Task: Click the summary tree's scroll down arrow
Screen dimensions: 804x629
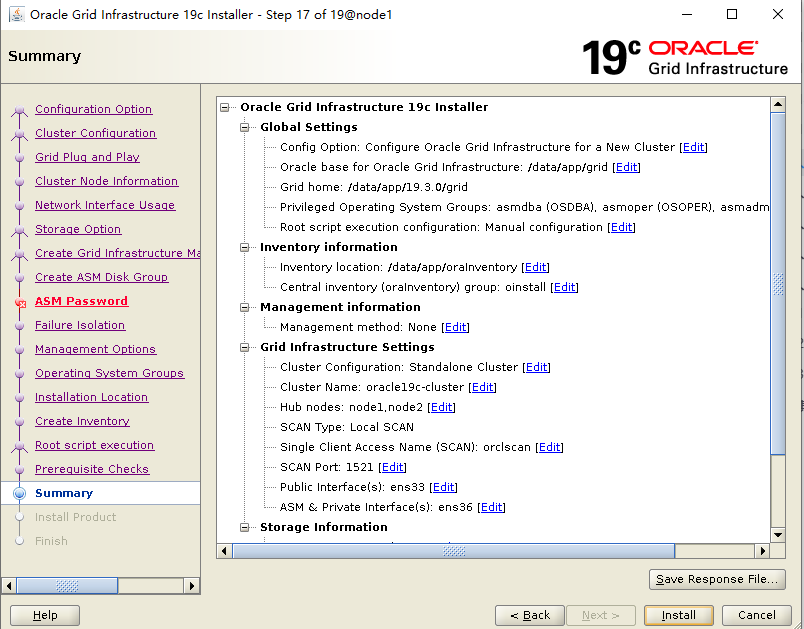Action: pyautogui.click(x=778, y=535)
